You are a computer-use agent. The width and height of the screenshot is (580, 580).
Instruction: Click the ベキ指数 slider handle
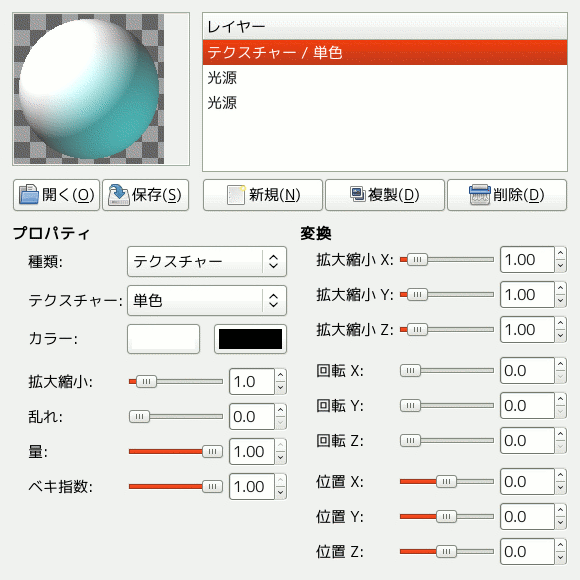(x=212, y=486)
